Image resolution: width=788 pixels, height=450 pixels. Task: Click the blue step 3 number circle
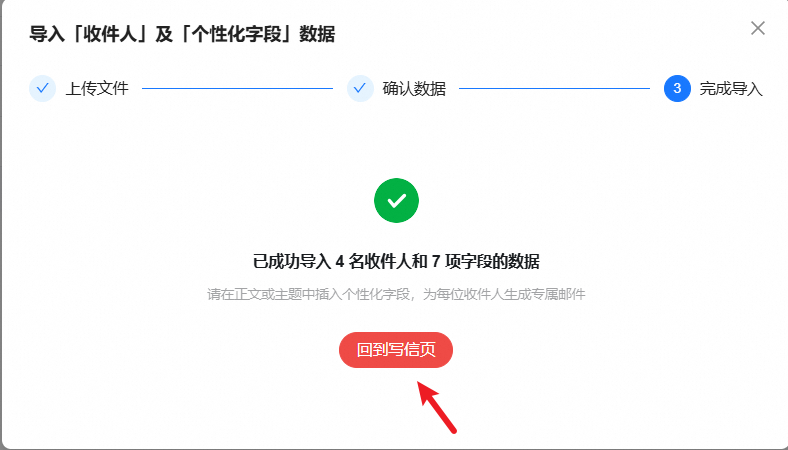tap(677, 88)
